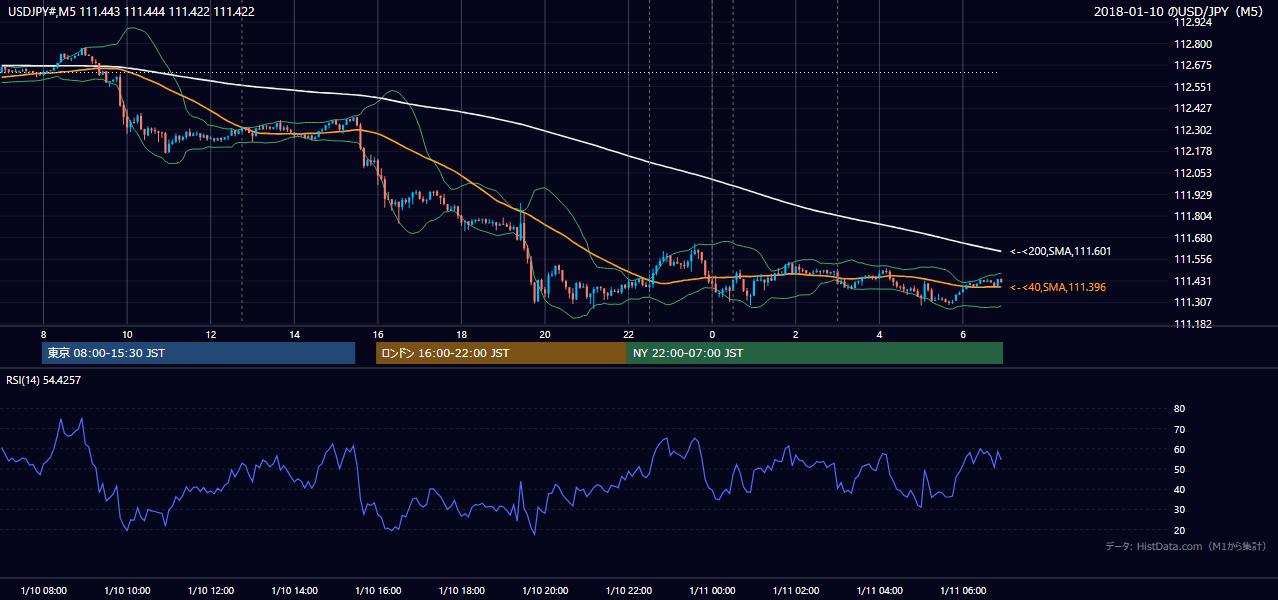Click price level 111.680 on price axis
Viewport: 1278px width, 600px height.
(1192, 238)
